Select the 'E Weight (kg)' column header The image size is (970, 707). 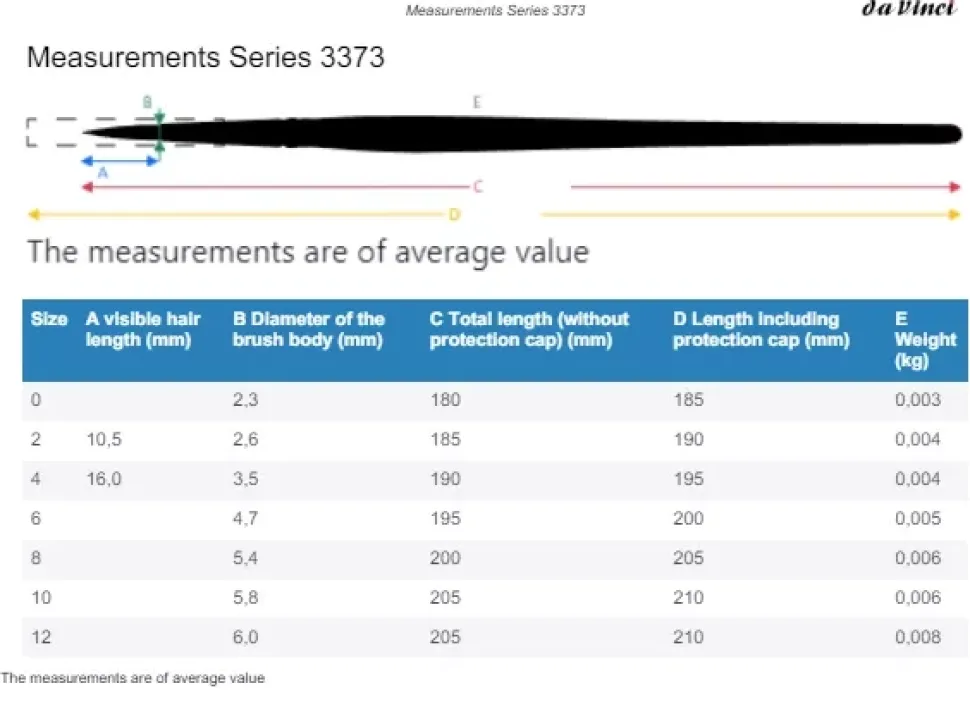(x=925, y=339)
